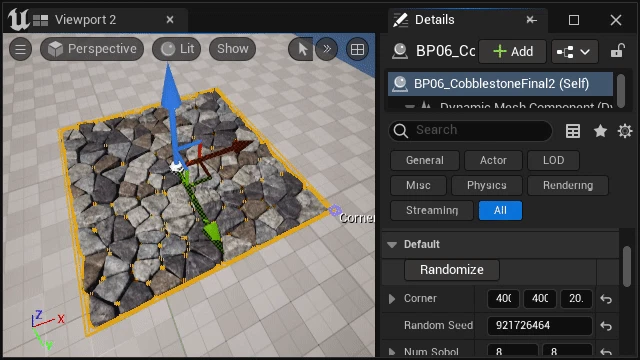The height and width of the screenshot is (360, 640).
Task: Activate the select mode cursor tool
Action: coord(301,49)
